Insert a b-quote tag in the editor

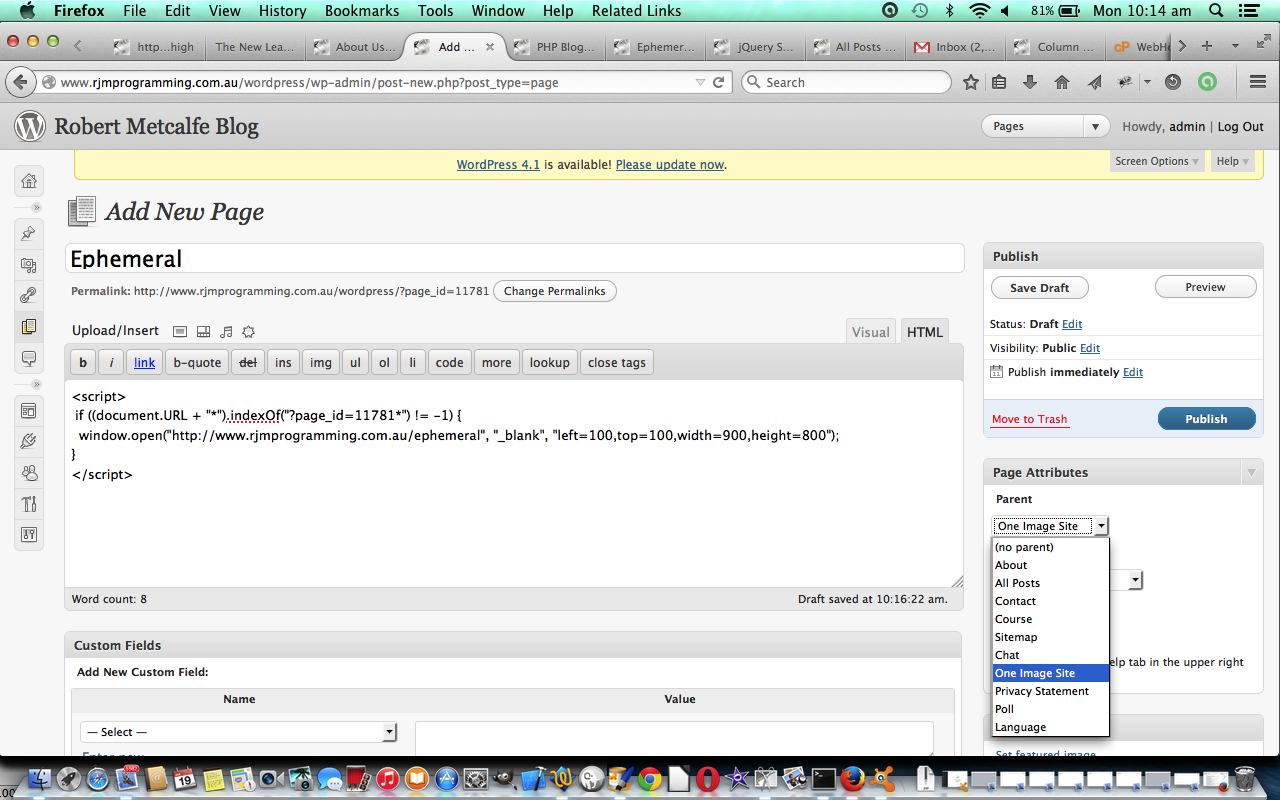[x=197, y=362]
